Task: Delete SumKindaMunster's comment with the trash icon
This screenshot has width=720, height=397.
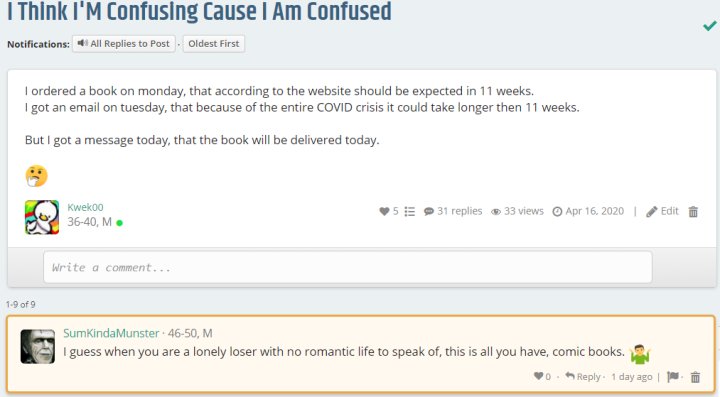Action: pos(696,377)
